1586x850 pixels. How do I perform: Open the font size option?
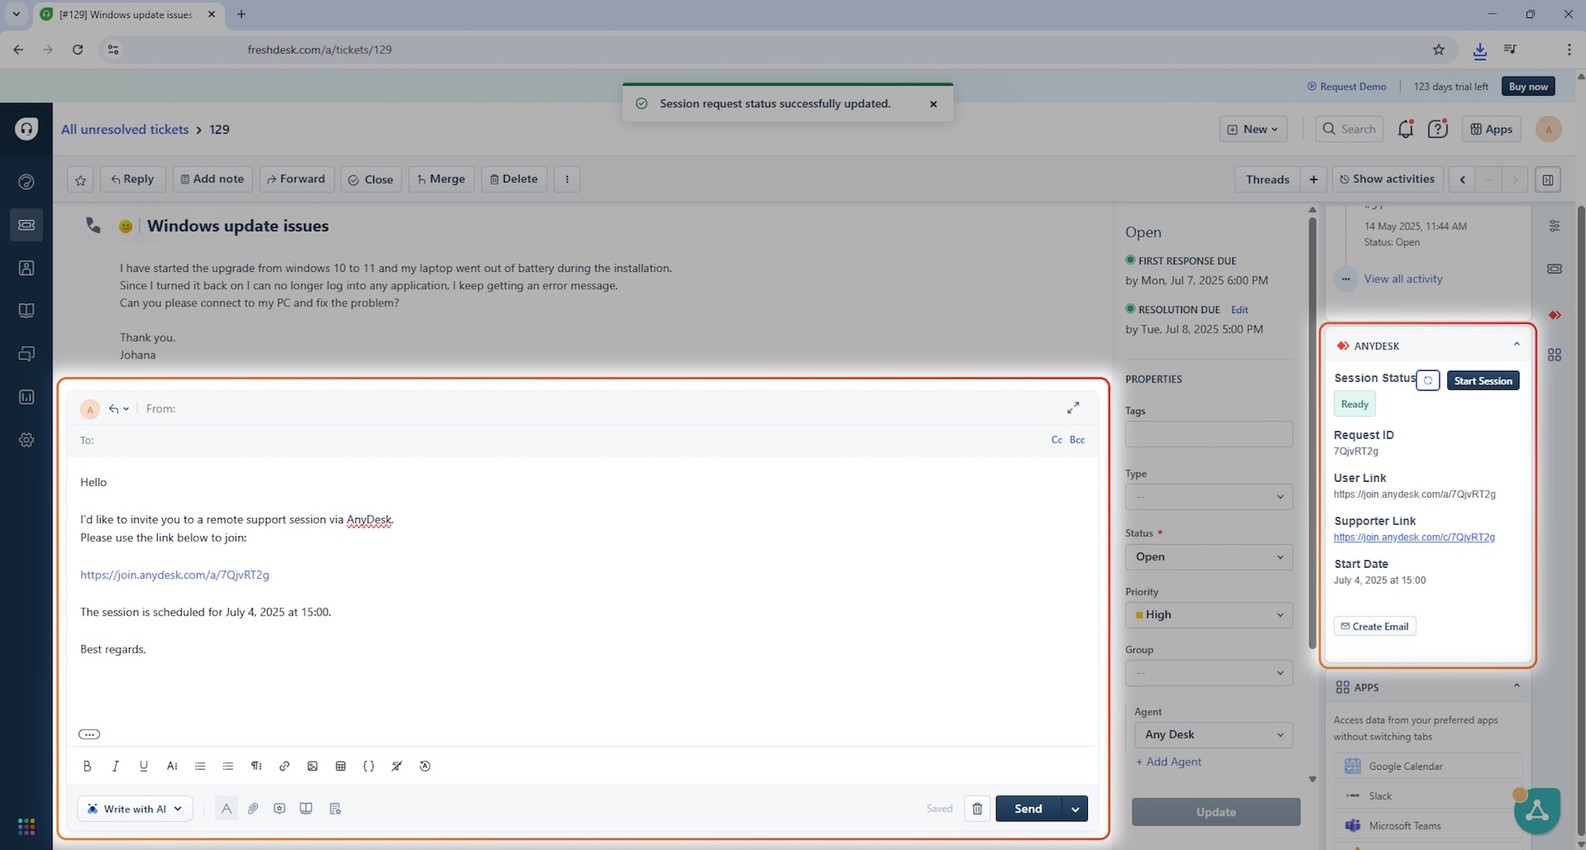(x=172, y=766)
